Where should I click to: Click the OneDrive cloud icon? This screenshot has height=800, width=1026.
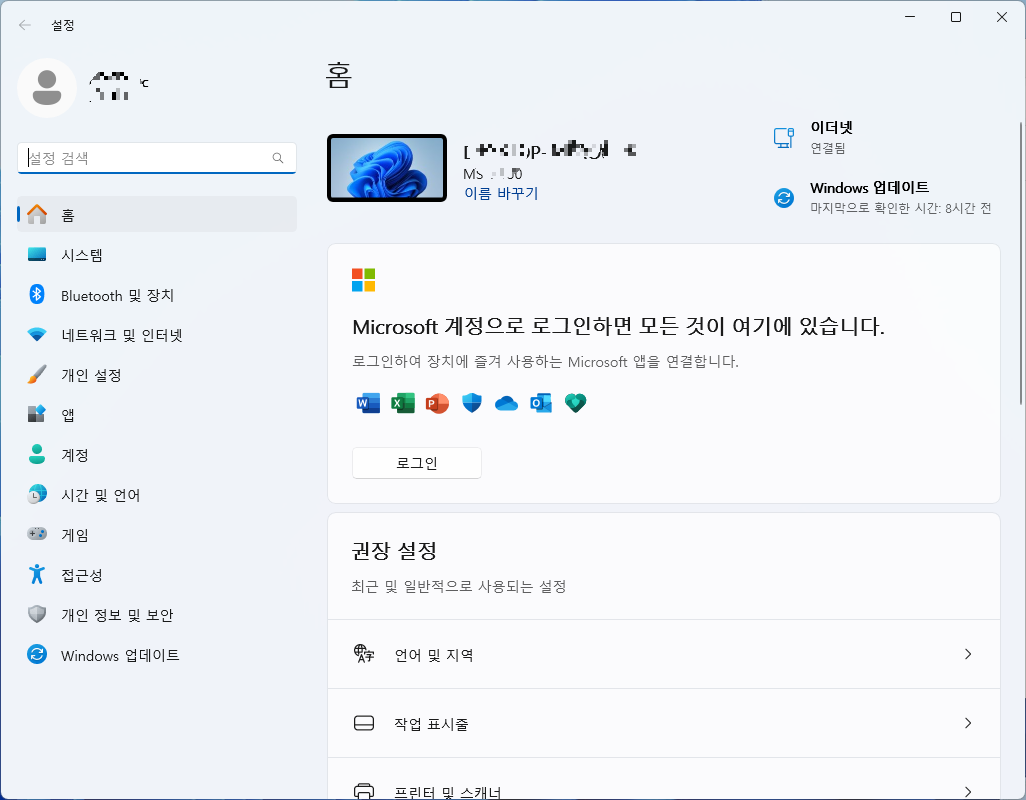(506, 404)
